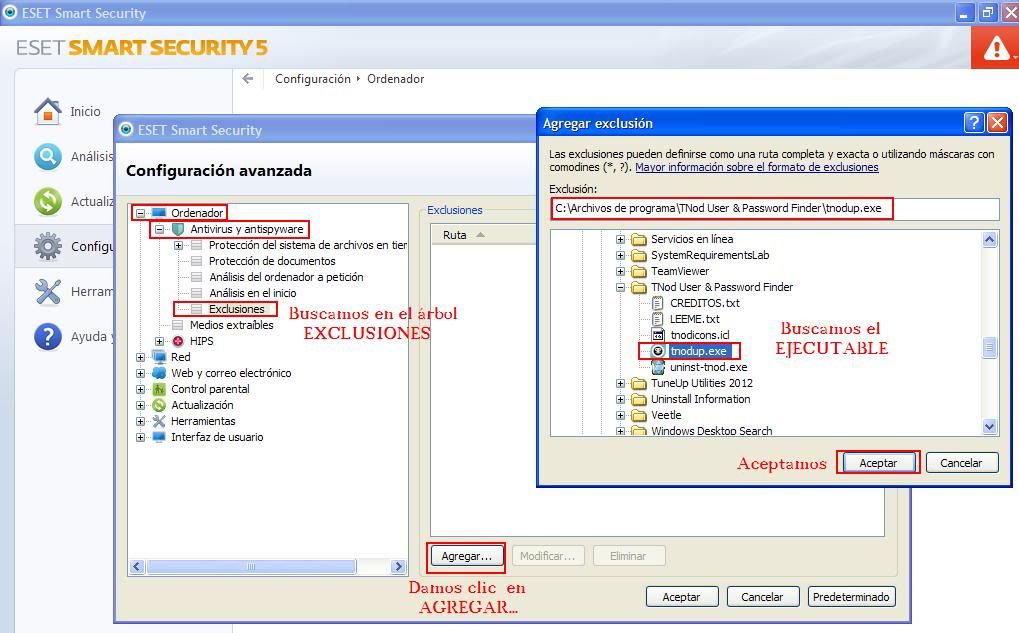
Task: Select Medios extraíbles tree item
Action: (231, 325)
